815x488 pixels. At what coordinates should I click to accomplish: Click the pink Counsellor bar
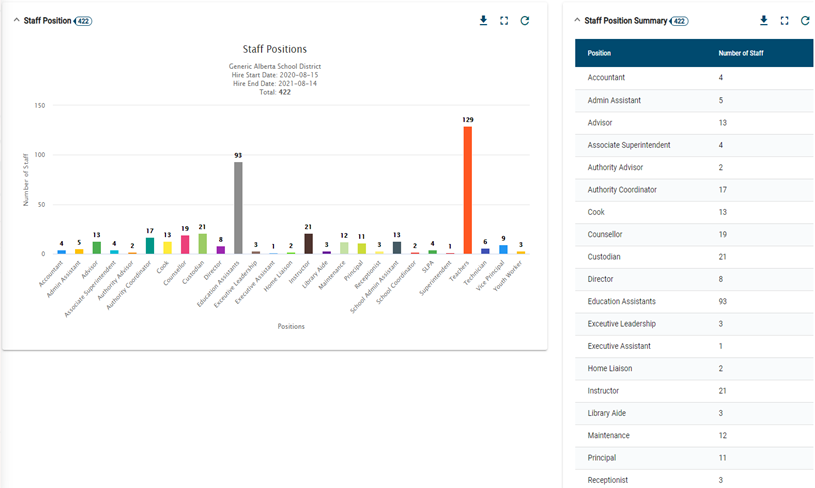click(185, 245)
